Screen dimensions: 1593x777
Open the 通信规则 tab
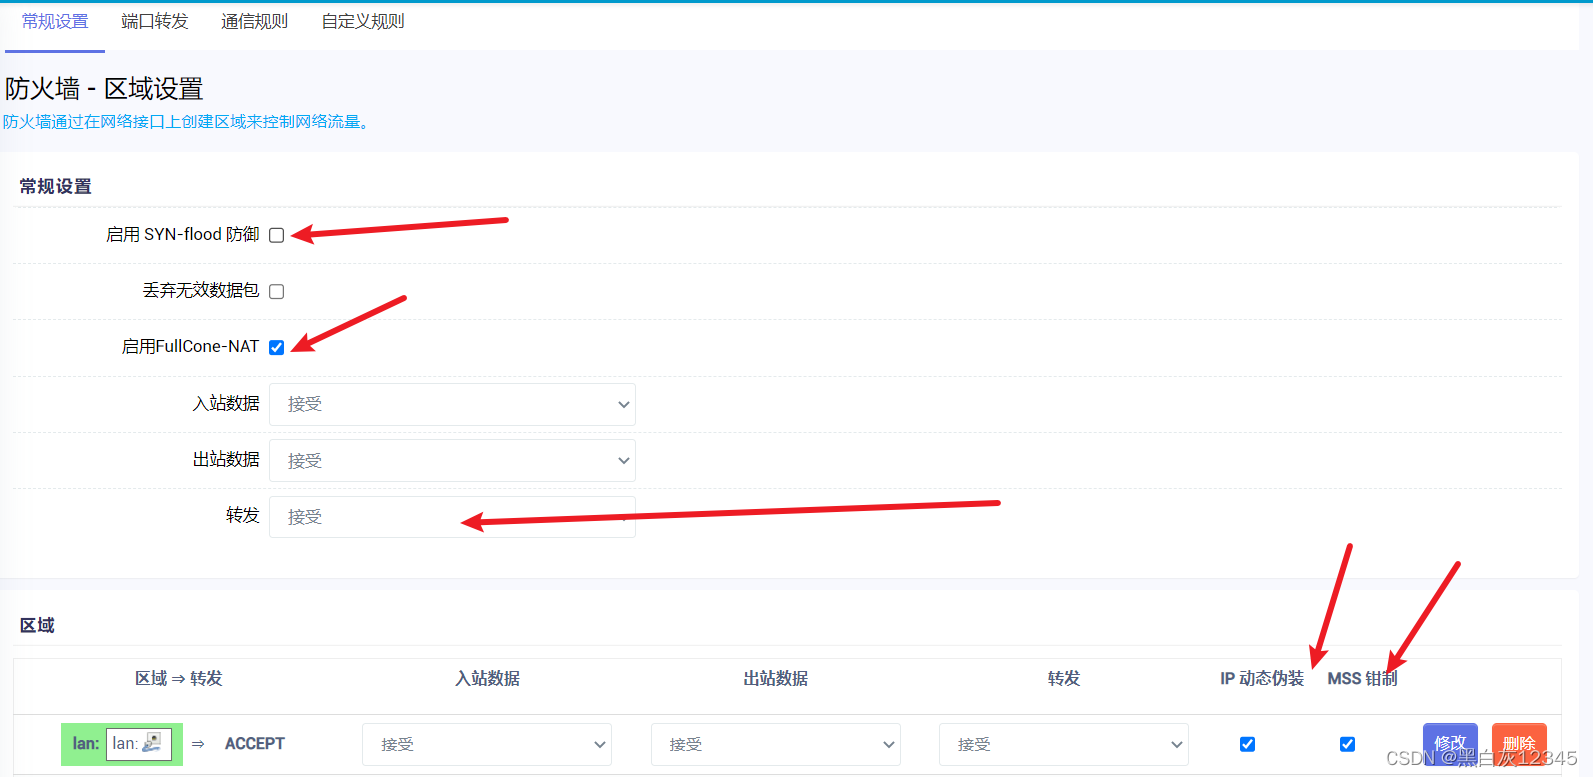click(254, 22)
